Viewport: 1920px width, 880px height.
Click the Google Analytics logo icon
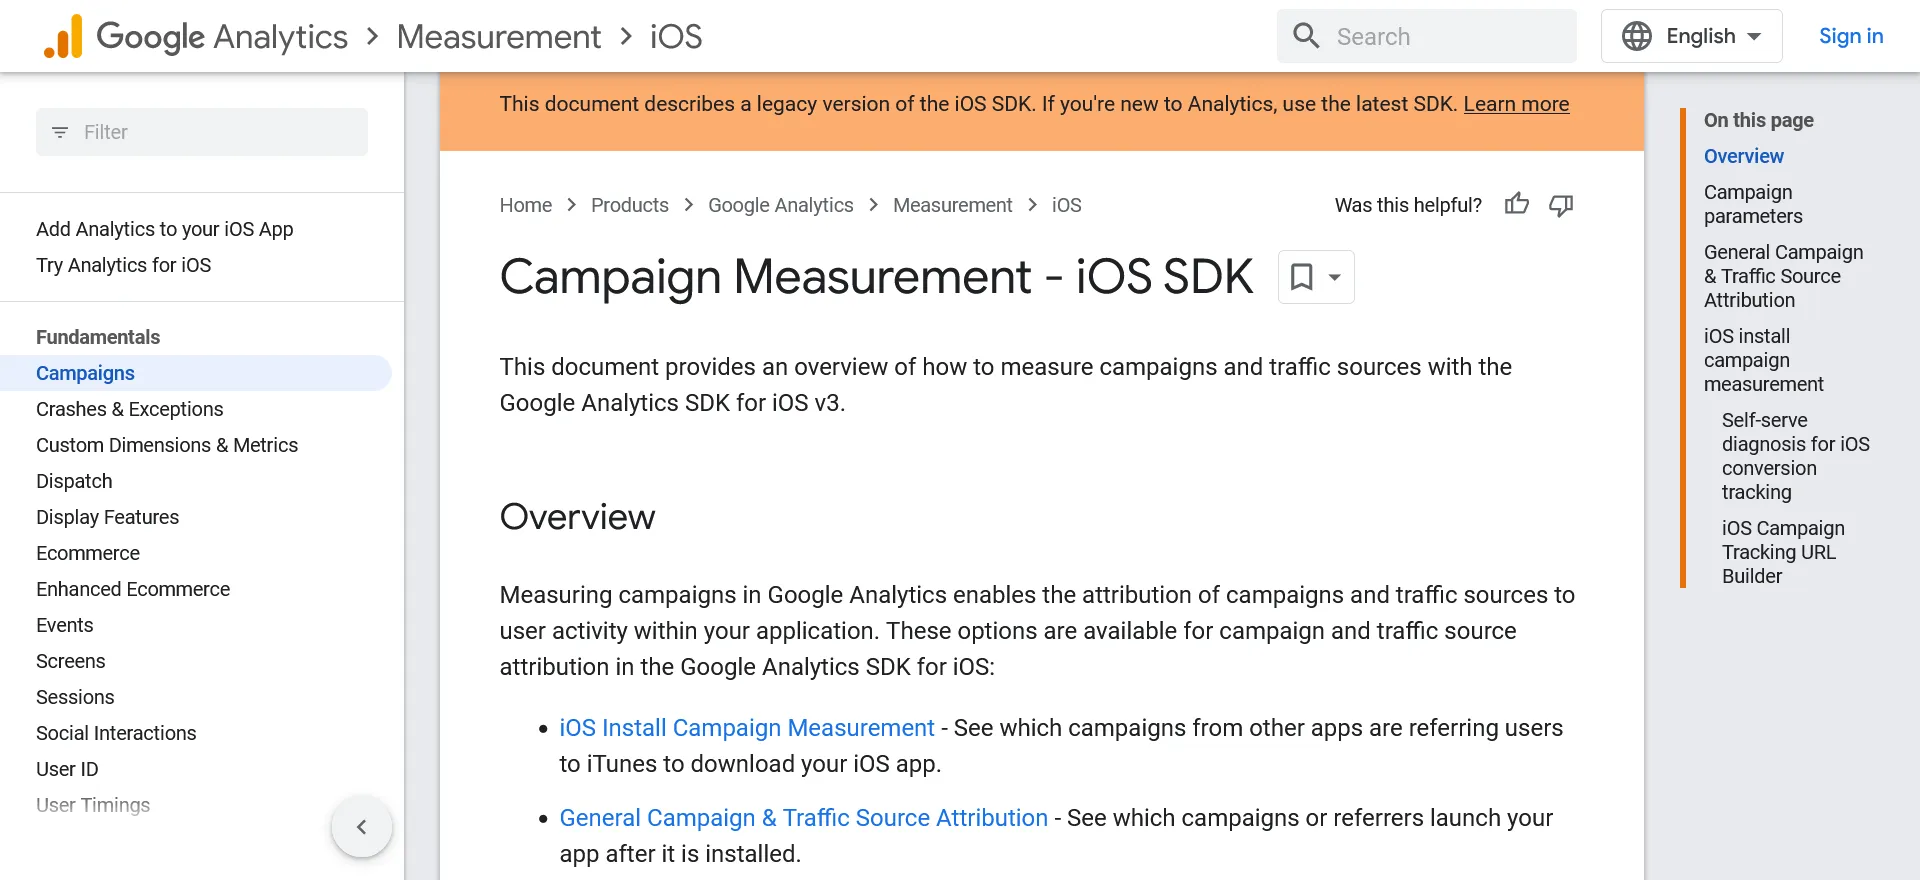click(x=63, y=37)
